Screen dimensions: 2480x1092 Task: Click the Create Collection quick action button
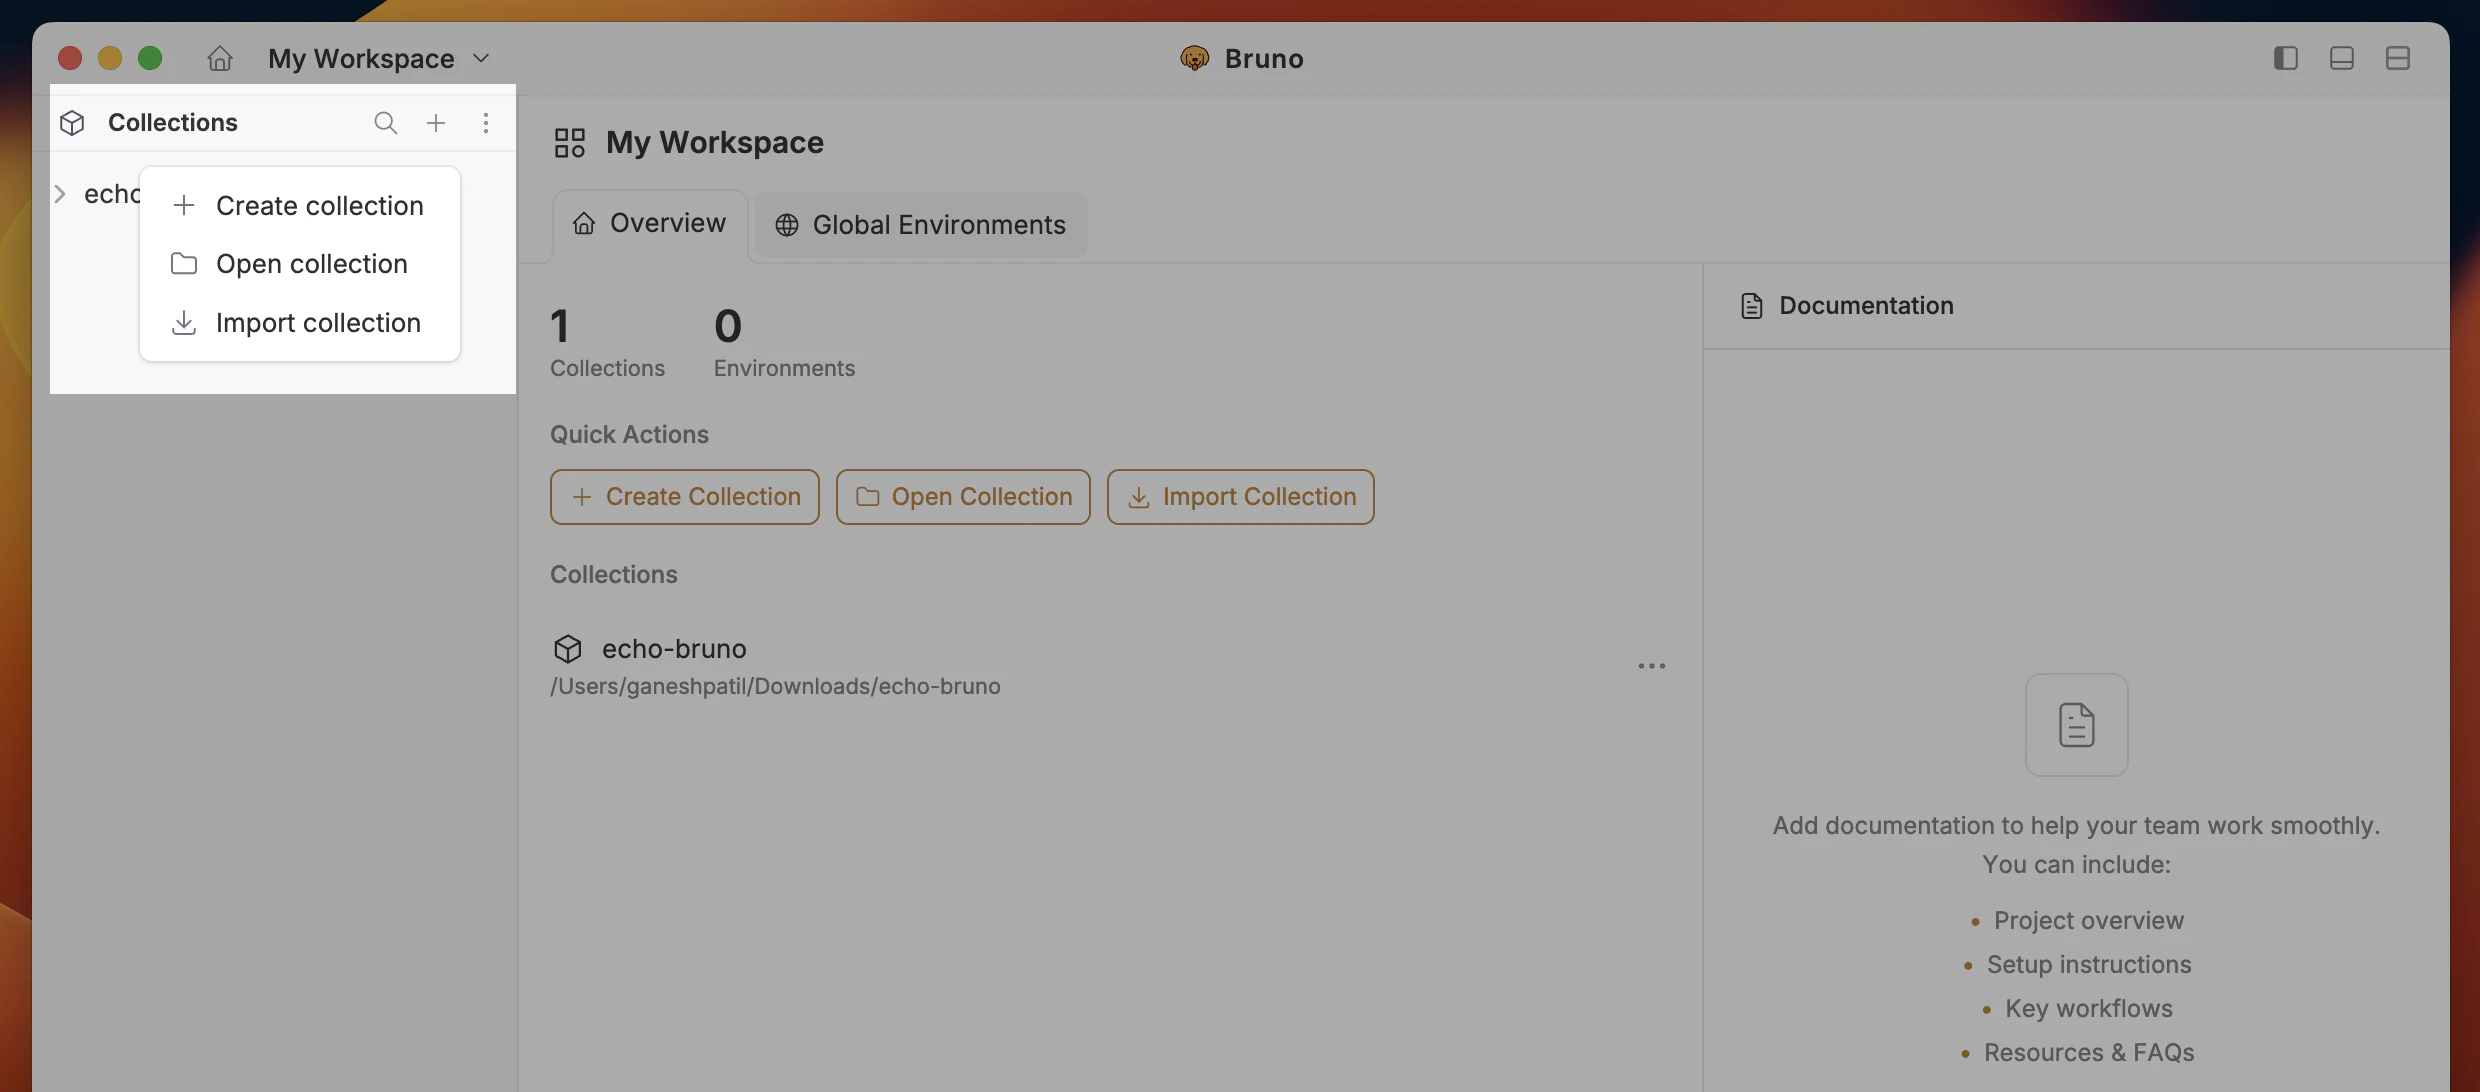pyautogui.click(x=684, y=496)
